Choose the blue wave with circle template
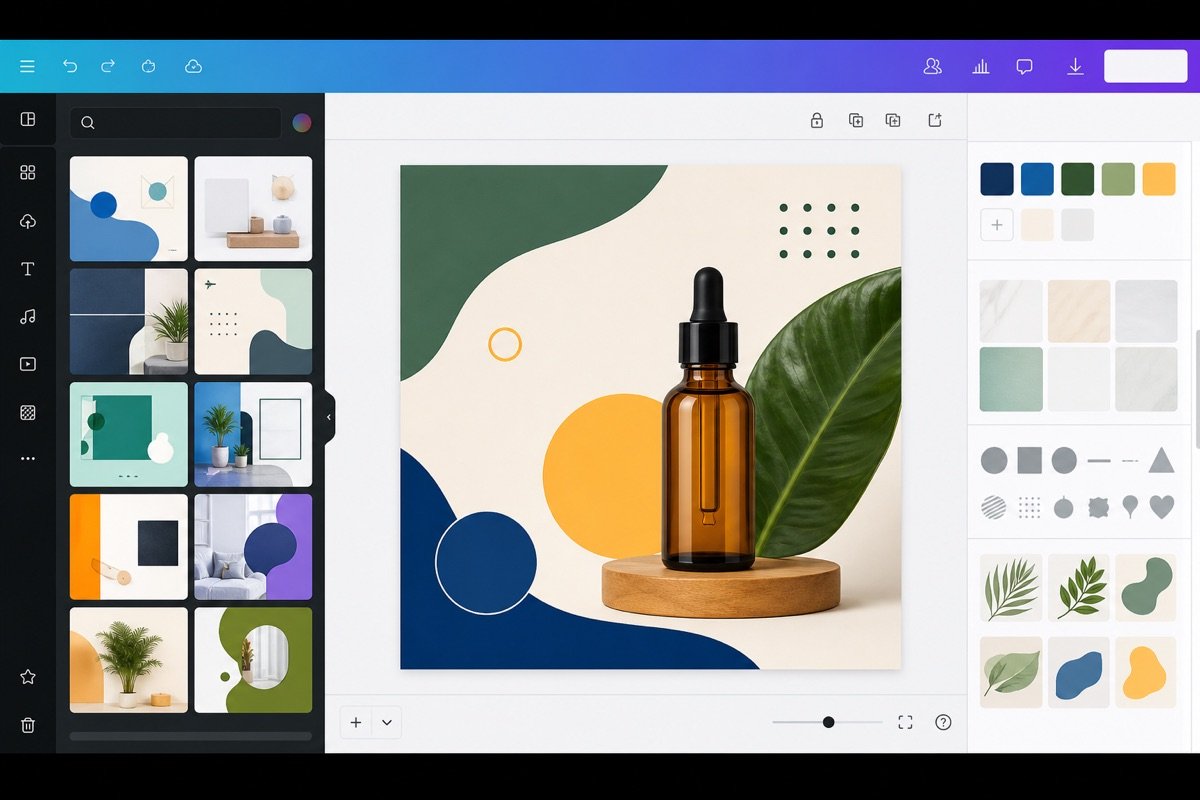Viewport: 1200px width, 800px height. click(x=129, y=209)
